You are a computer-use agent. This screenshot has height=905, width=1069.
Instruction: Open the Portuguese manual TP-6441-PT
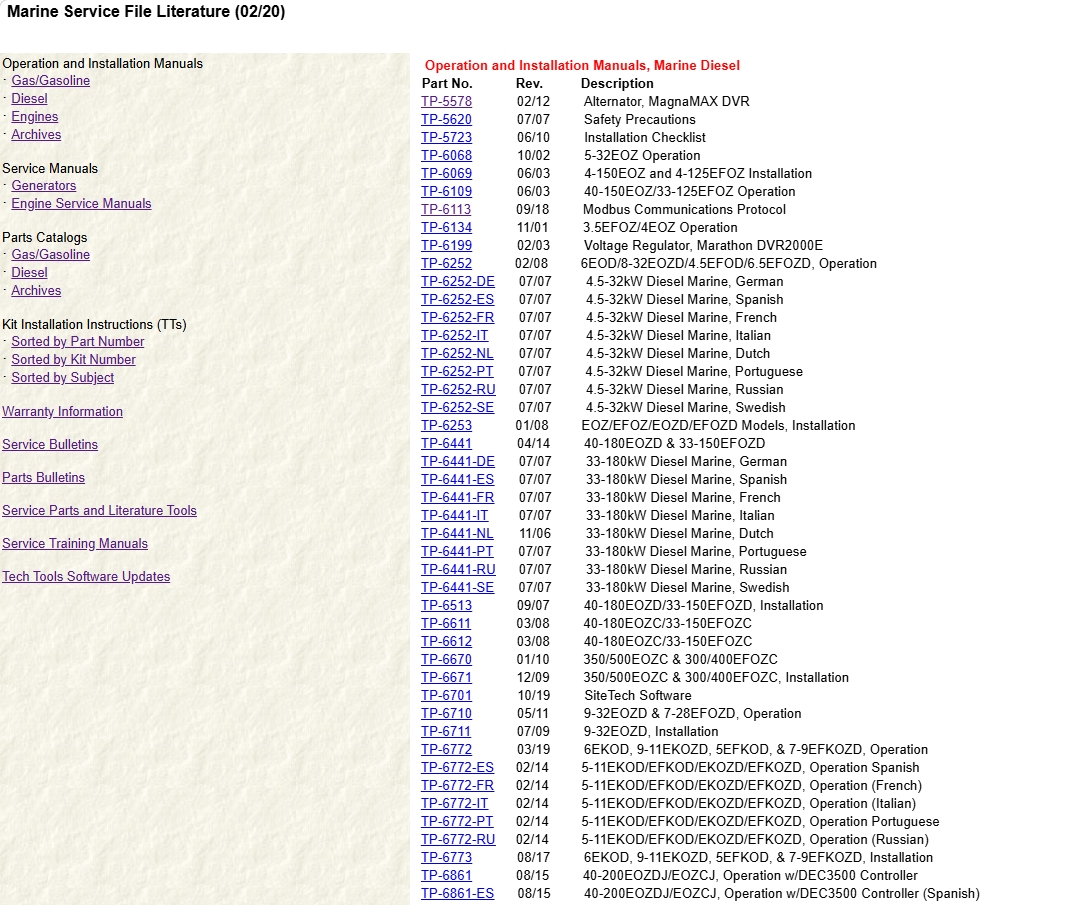coord(457,552)
